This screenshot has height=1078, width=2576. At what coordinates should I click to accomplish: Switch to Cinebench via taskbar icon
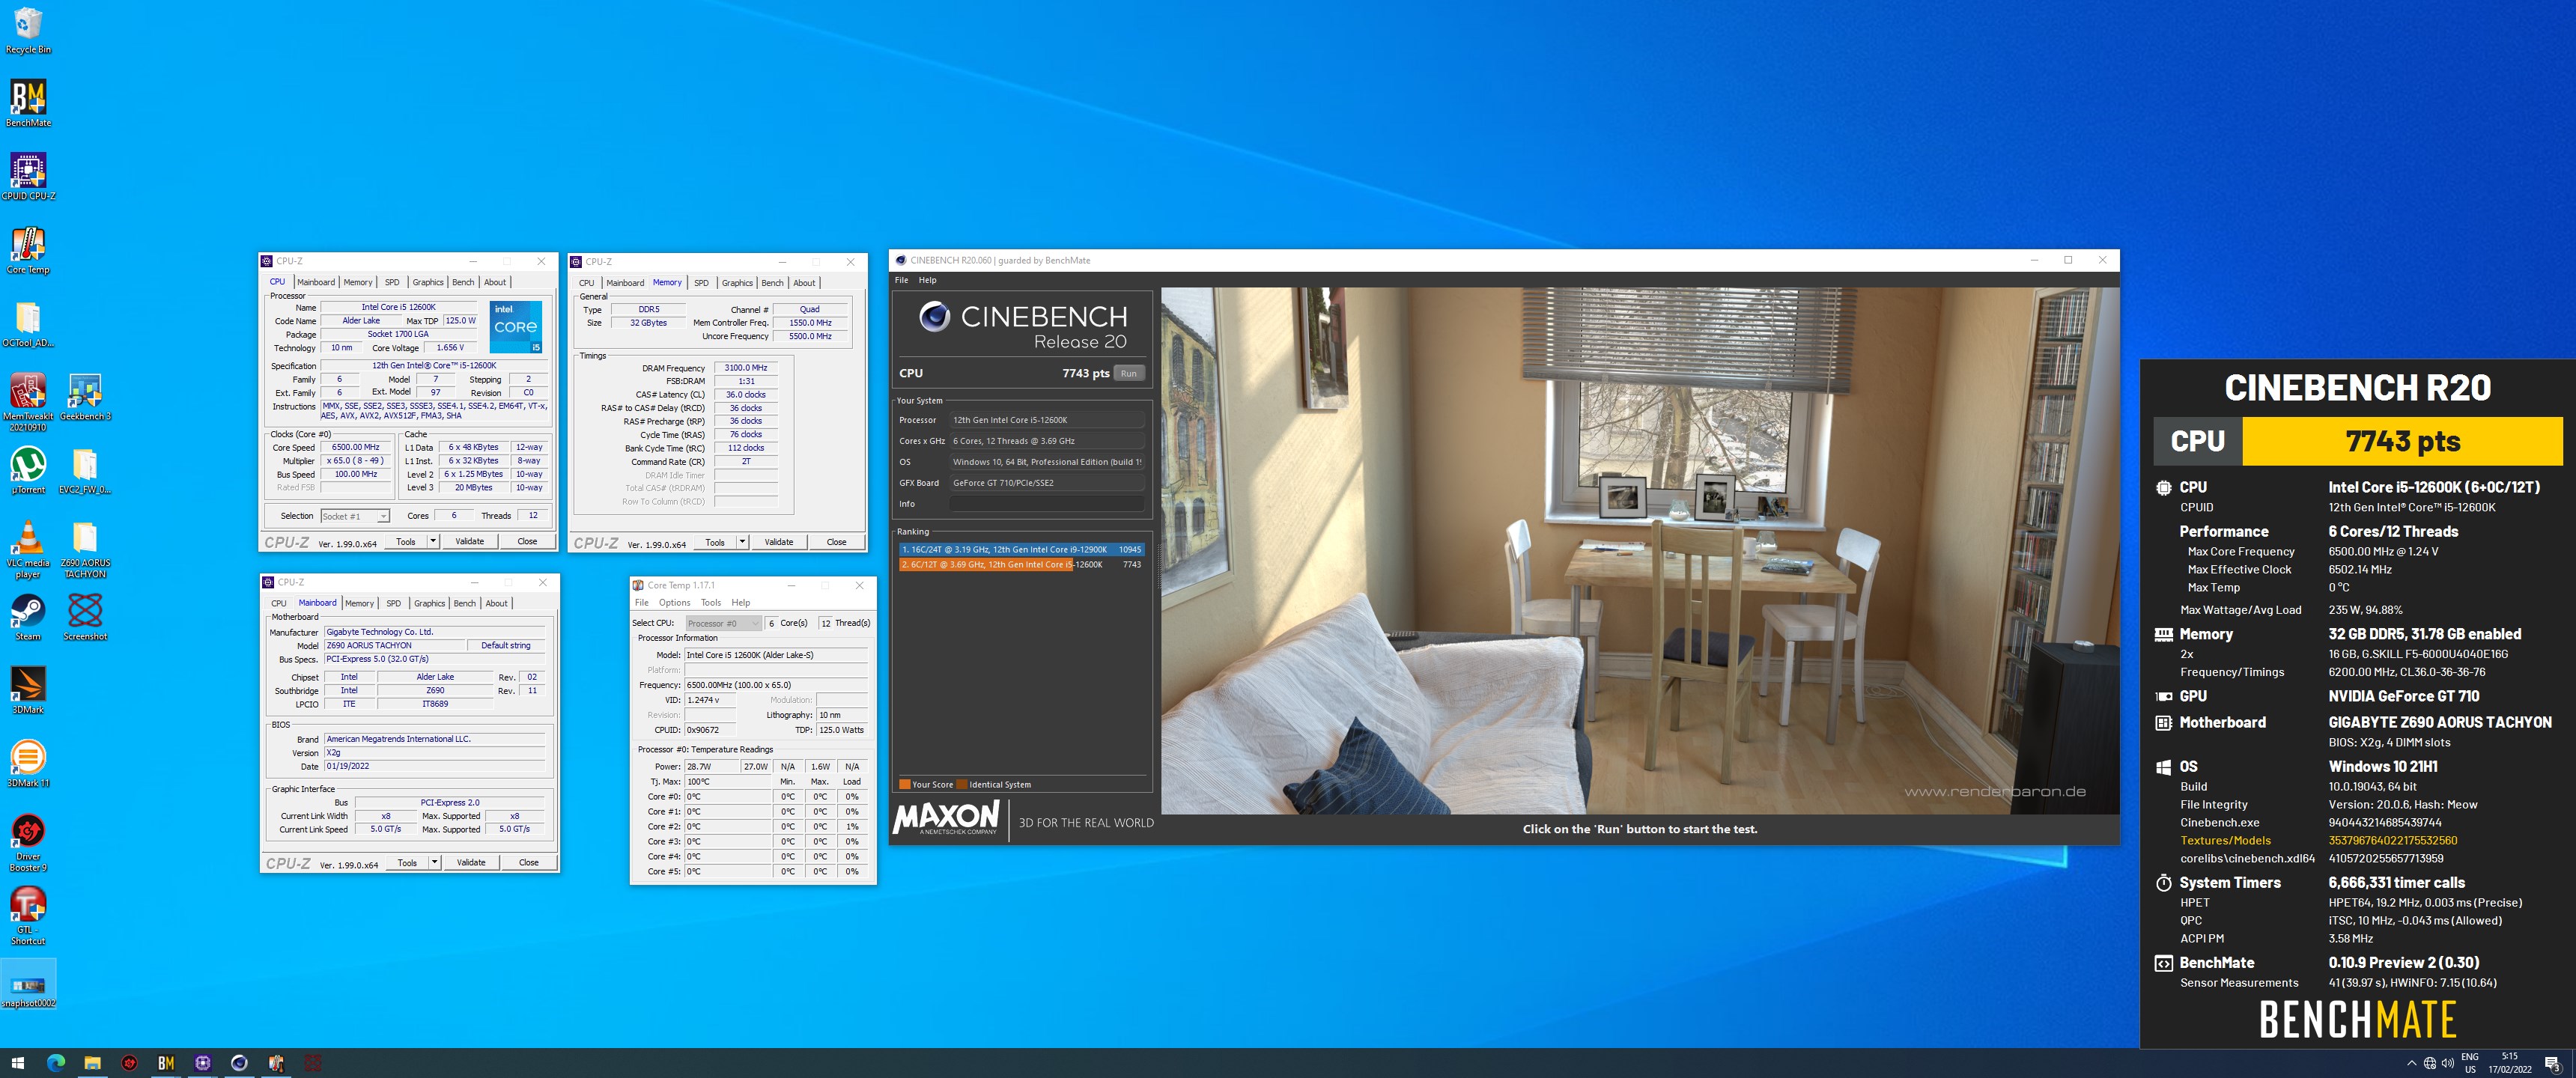tap(239, 1063)
